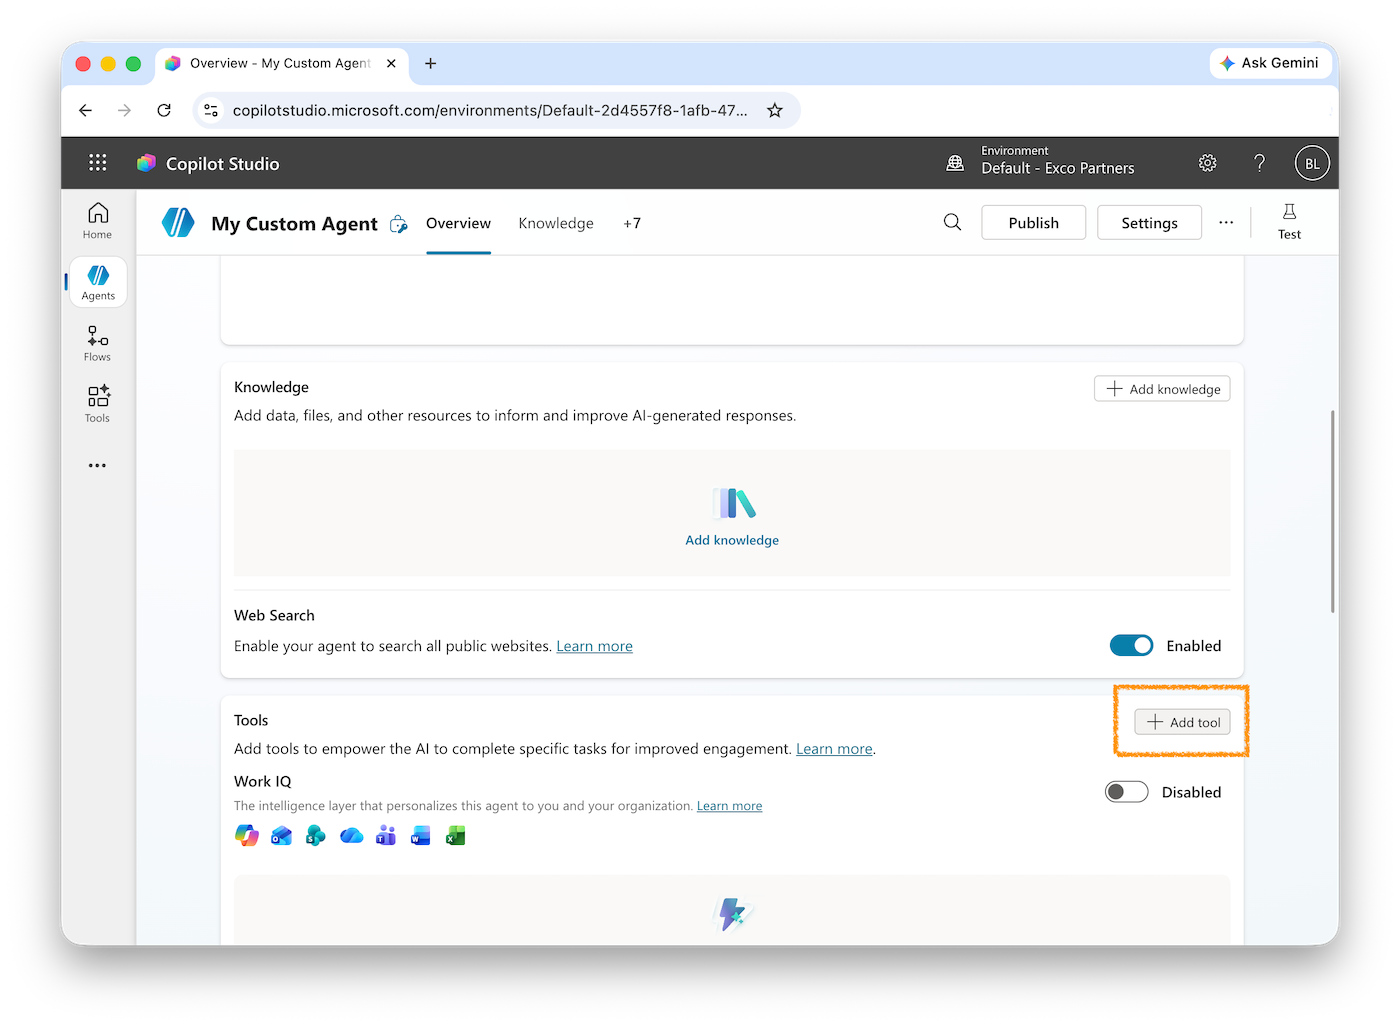Open the environment picker icon
The image size is (1400, 1026).
(x=955, y=163)
